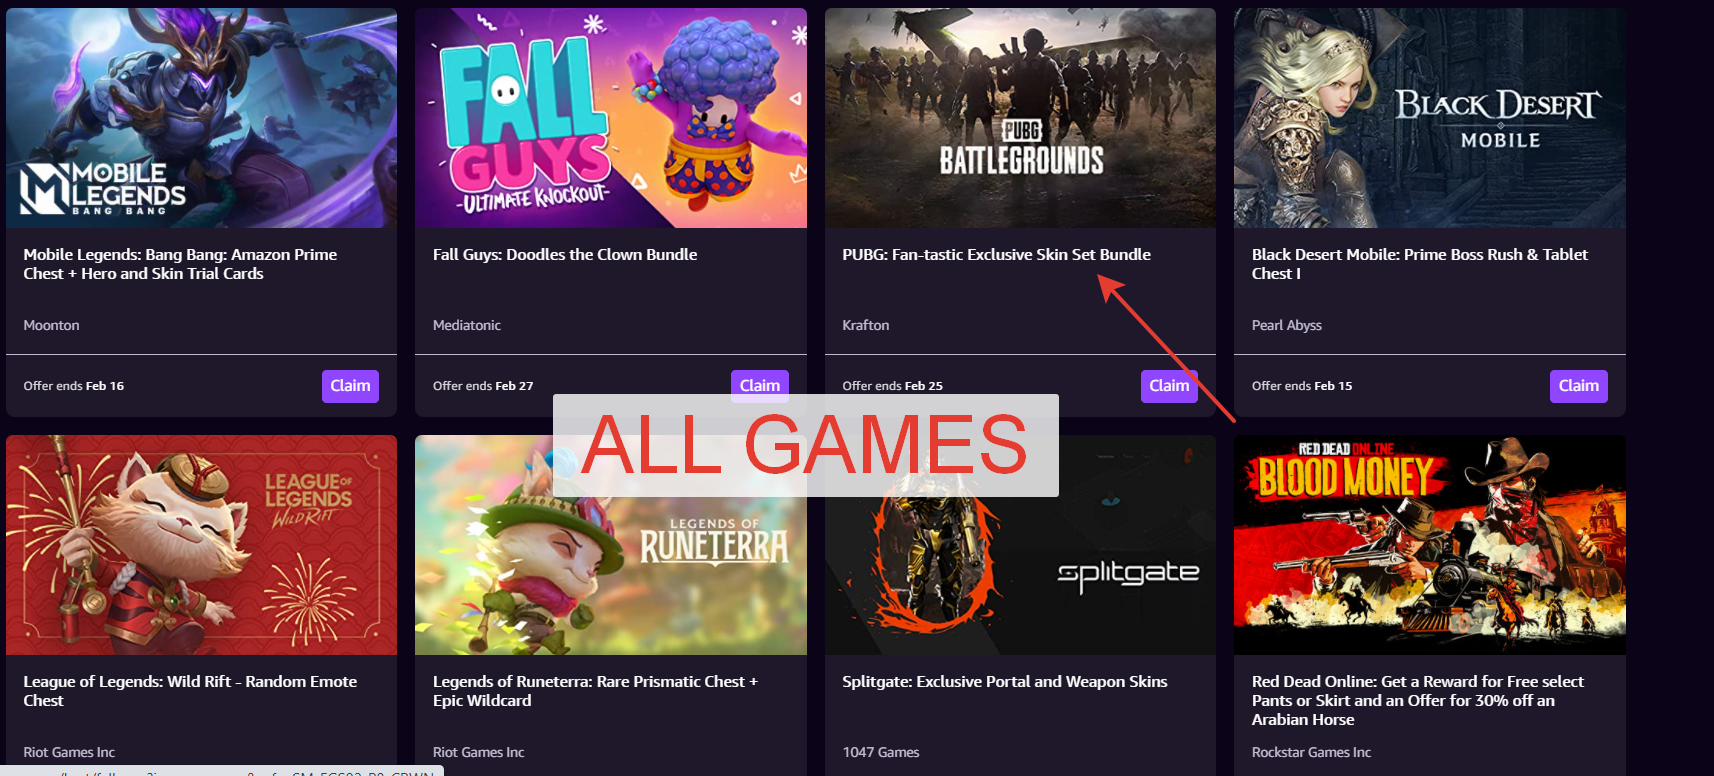Select the Rockstar Games Inc publisher text
The image size is (1714, 776).
(x=1311, y=753)
